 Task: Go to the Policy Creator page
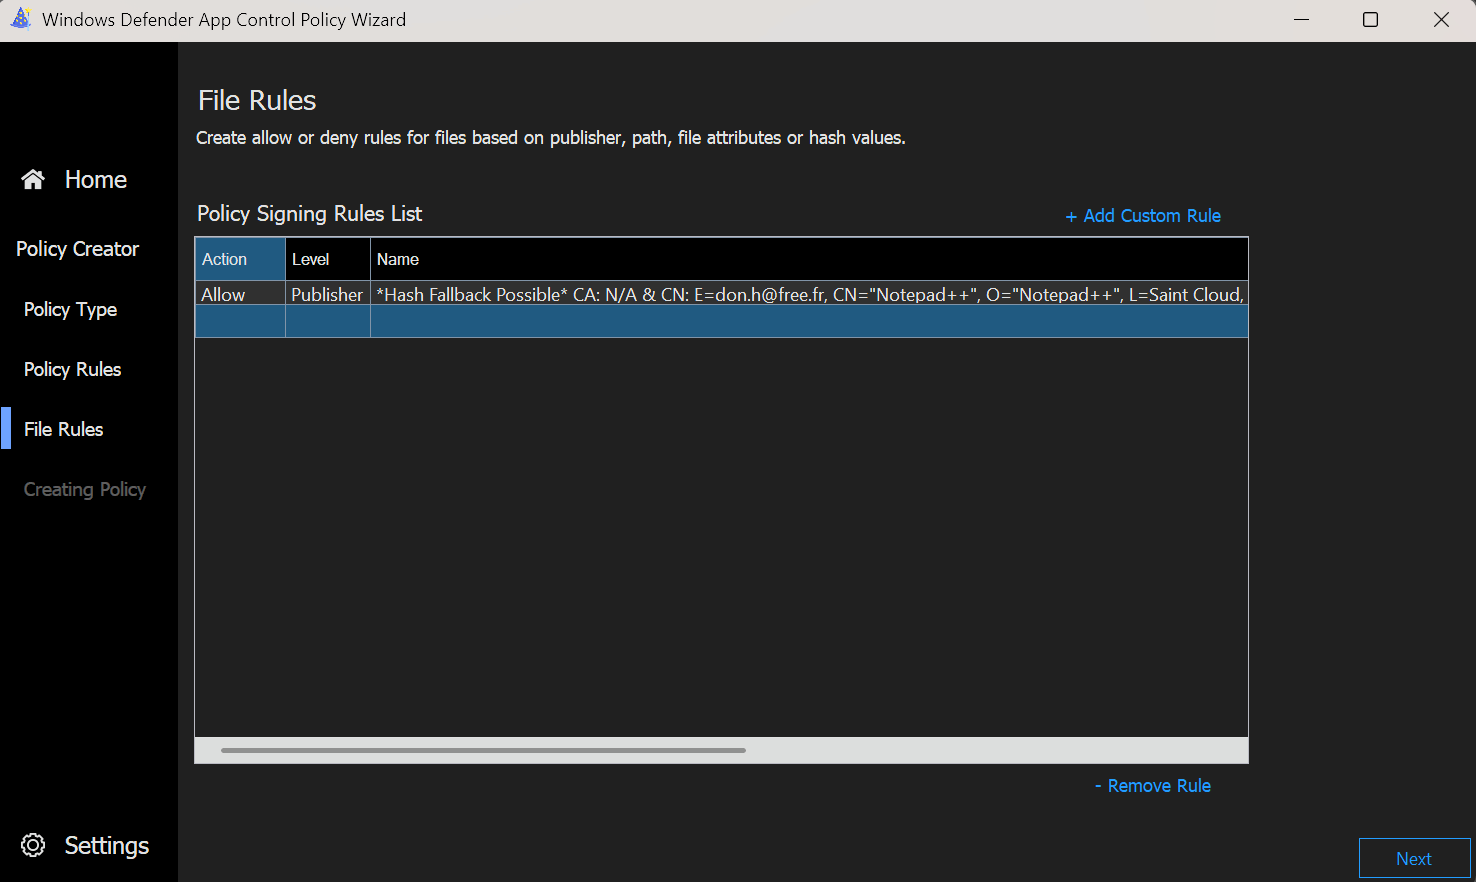[x=77, y=249]
